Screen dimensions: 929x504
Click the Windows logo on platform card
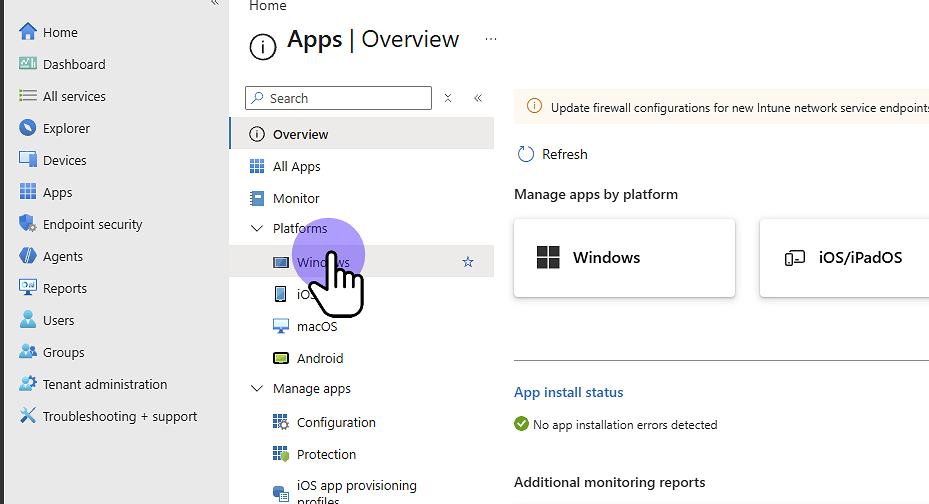coord(548,258)
